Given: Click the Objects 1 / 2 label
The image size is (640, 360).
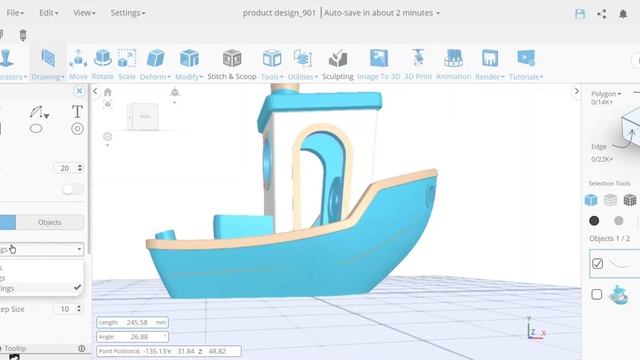Looking at the screenshot, I should pyautogui.click(x=609, y=238).
